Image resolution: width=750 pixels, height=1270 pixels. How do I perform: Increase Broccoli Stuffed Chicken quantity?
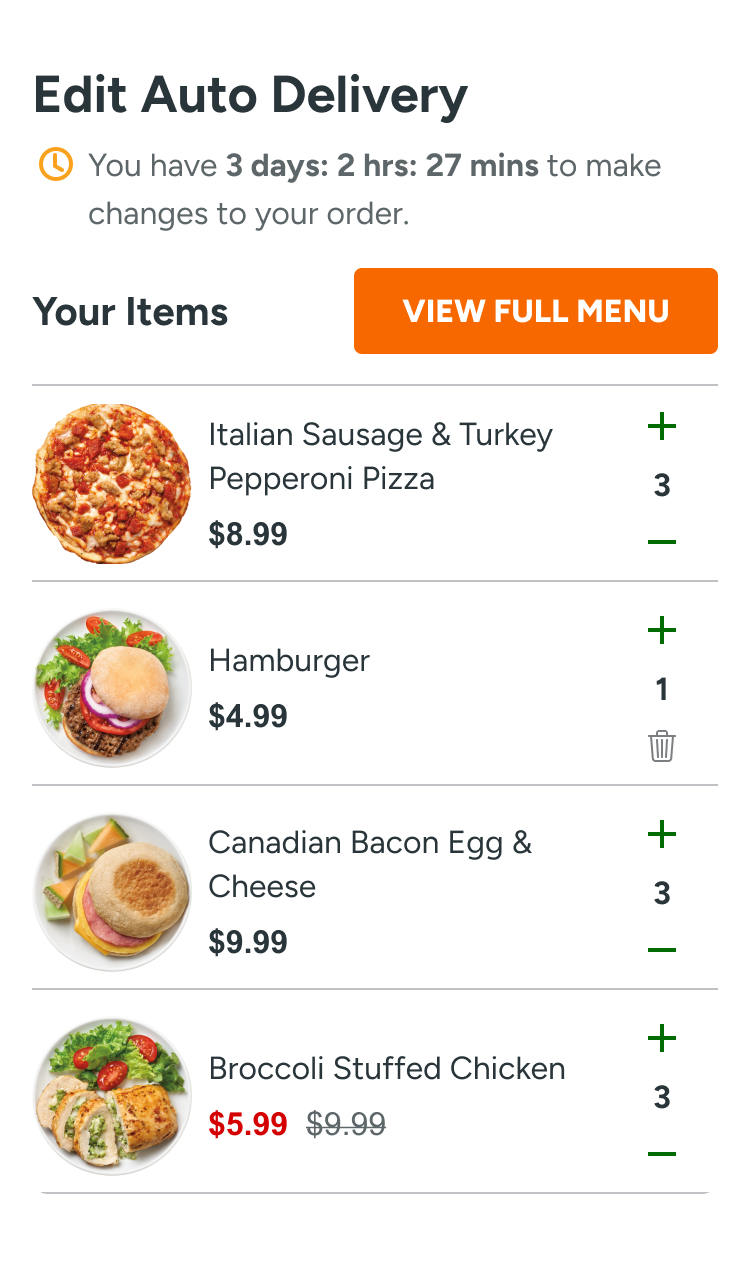point(662,1039)
